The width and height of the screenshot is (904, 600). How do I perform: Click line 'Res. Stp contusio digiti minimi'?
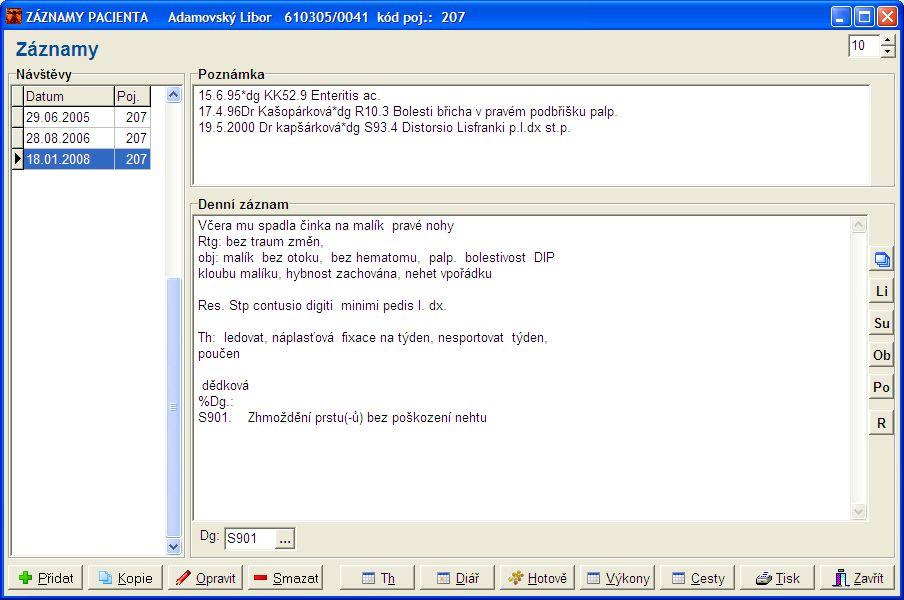click(x=322, y=306)
